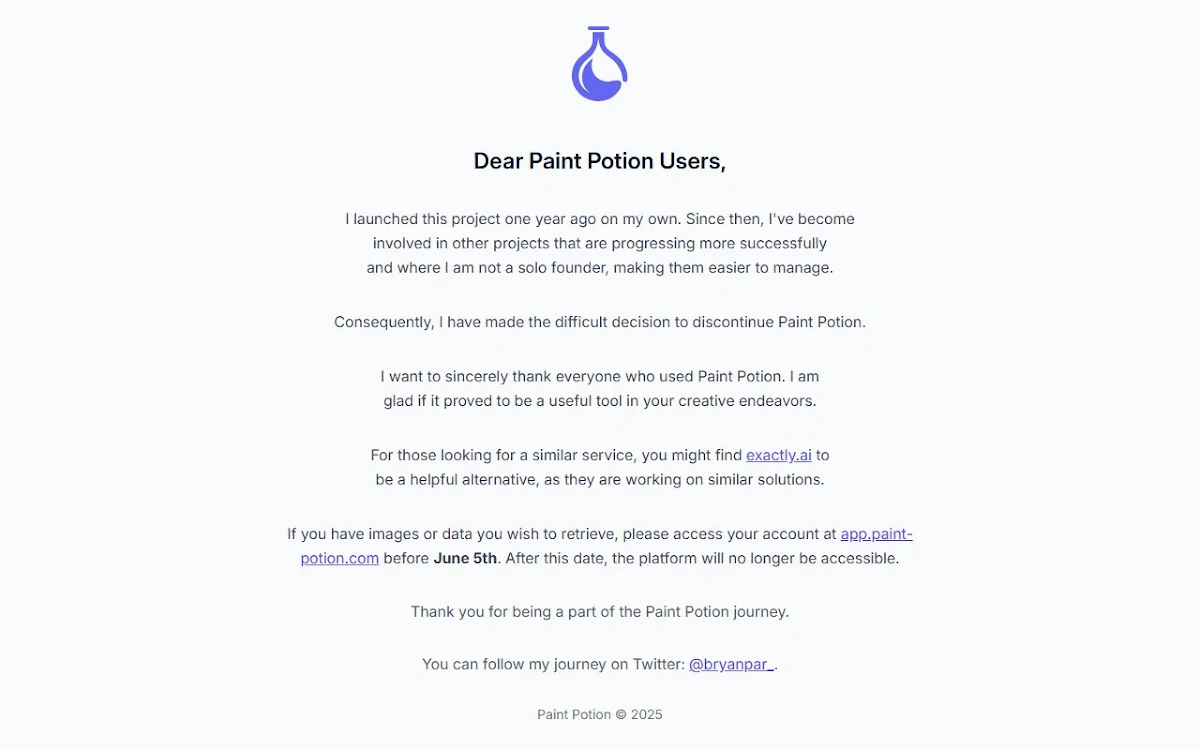Open the exactly.ai alternative service link
Viewport: 1200px width, 750px height.
point(779,455)
